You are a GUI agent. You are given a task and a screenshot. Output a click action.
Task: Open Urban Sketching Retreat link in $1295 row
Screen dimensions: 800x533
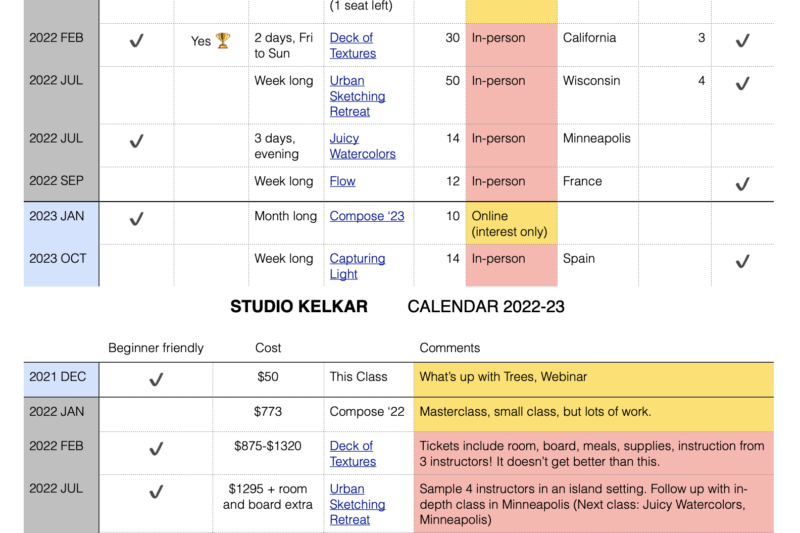(x=357, y=504)
